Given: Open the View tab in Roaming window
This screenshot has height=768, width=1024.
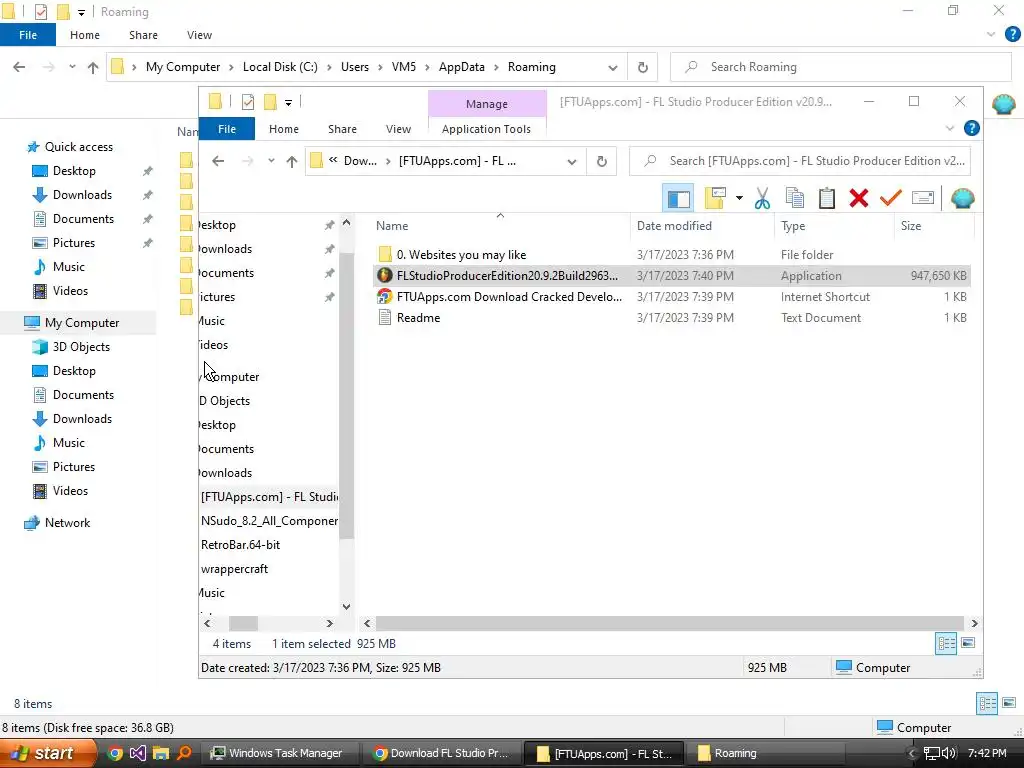Looking at the screenshot, I should point(199,35).
